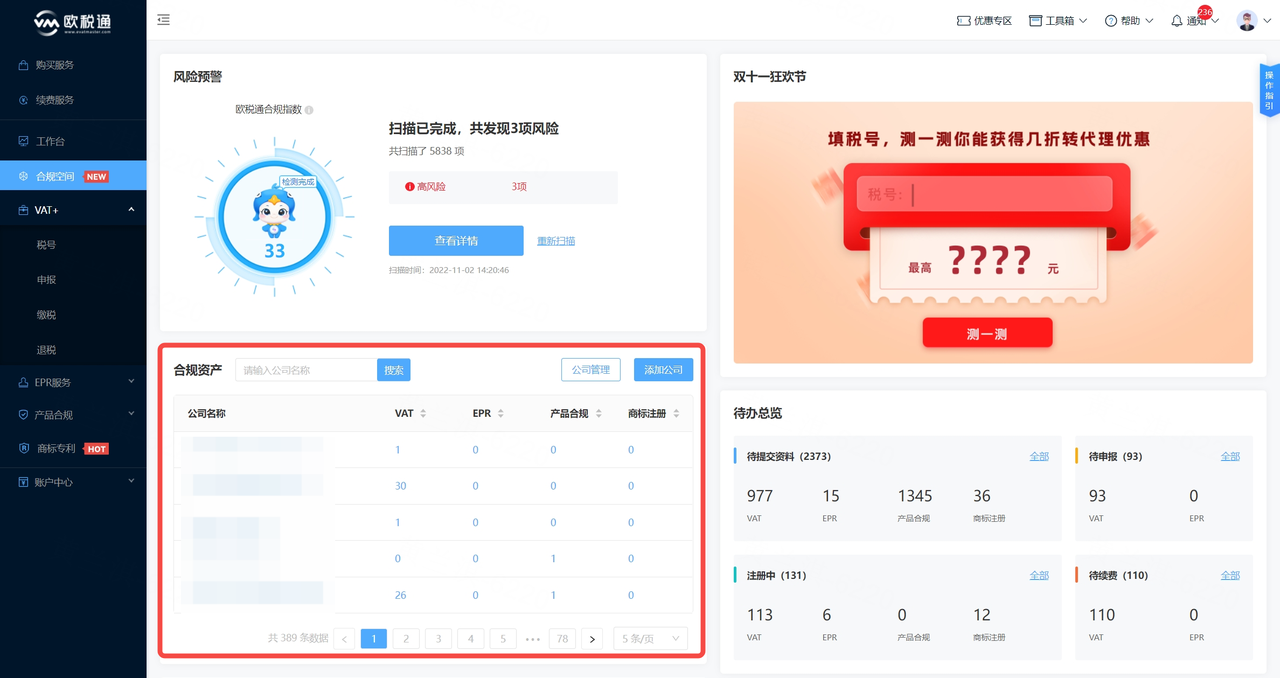The height and width of the screenshot is (678, 1280).
Task: Open the 工具箱 toolbox icon
Action: pyautogui.click(x=1037, y=19)
